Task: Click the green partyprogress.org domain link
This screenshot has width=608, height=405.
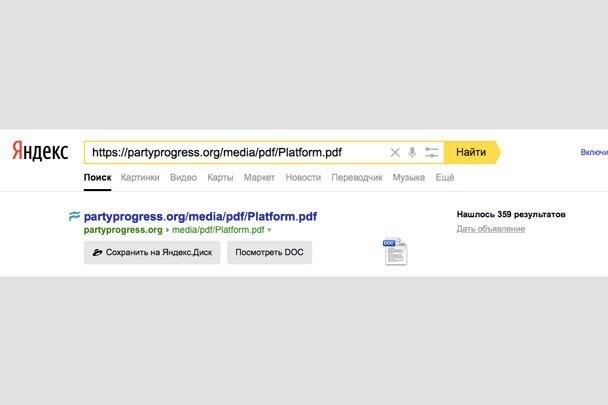Action: (123, 230)
